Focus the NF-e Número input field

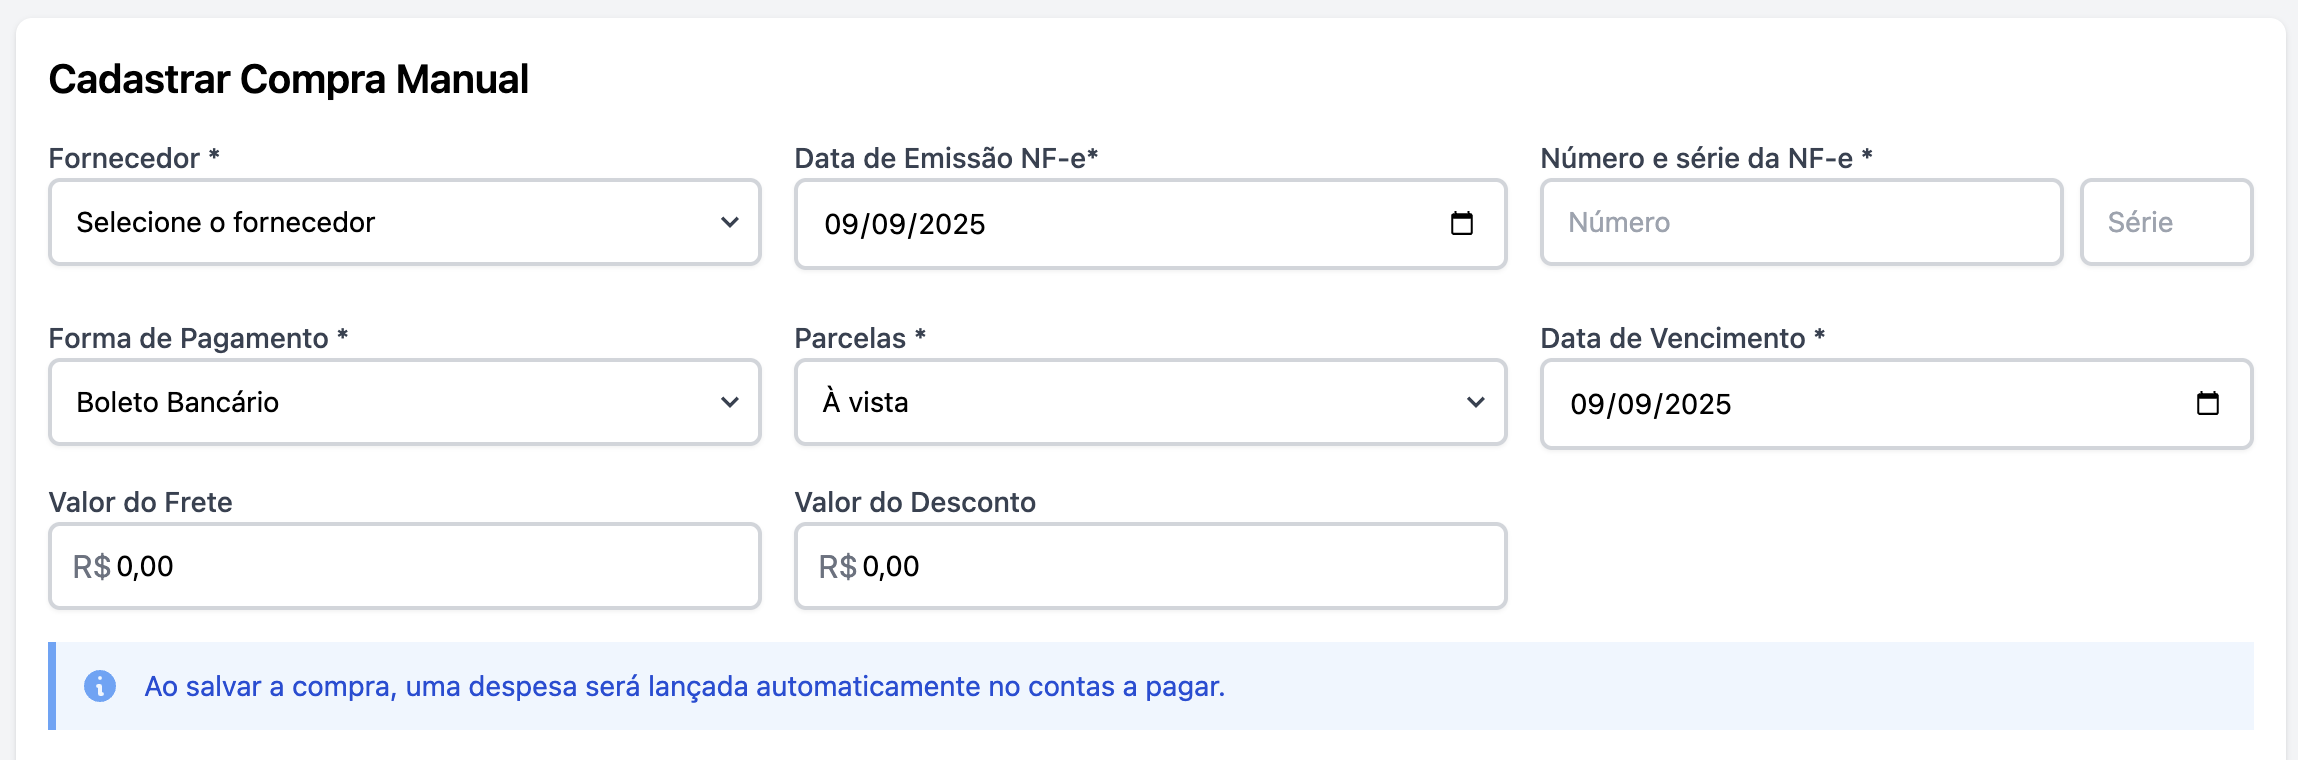click(1800, 222)
